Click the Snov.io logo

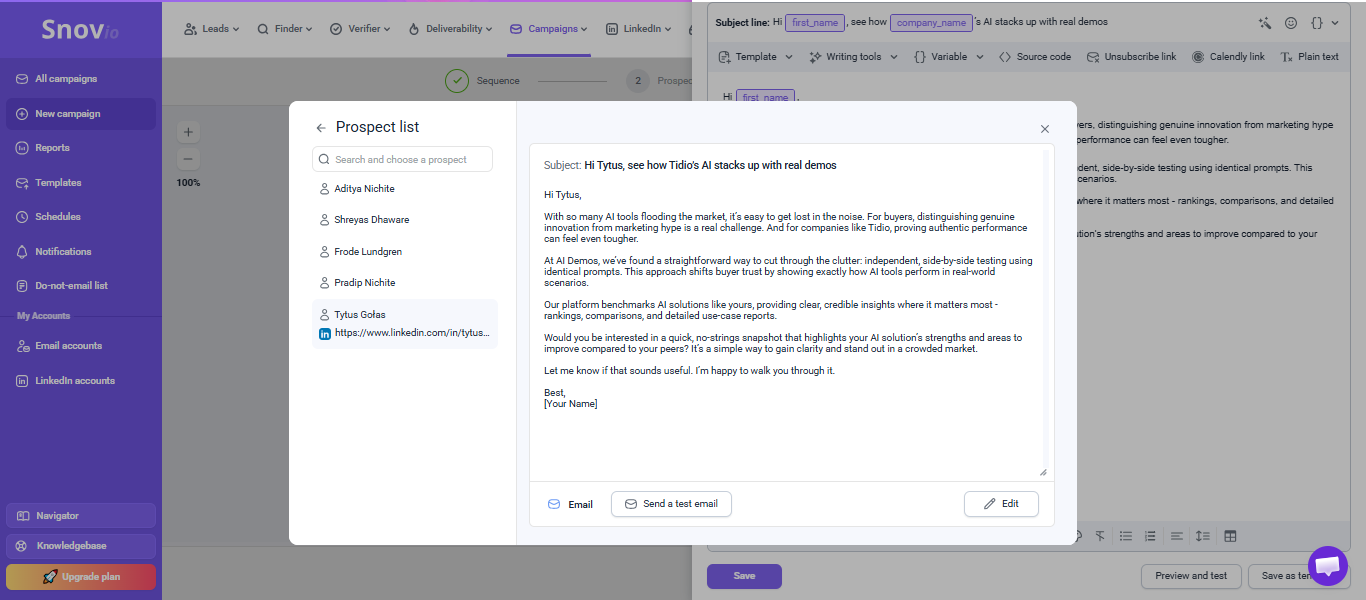tap(80, 30)
